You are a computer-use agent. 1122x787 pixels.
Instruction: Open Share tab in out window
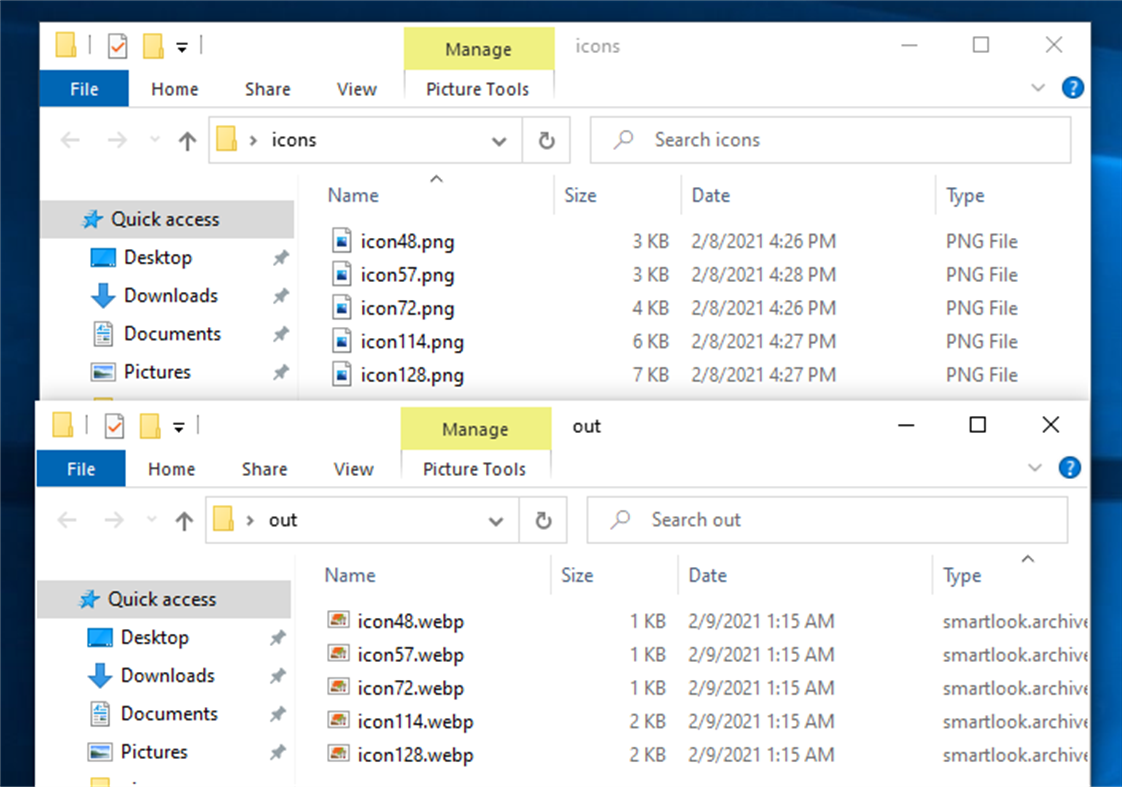pos(265,469)
